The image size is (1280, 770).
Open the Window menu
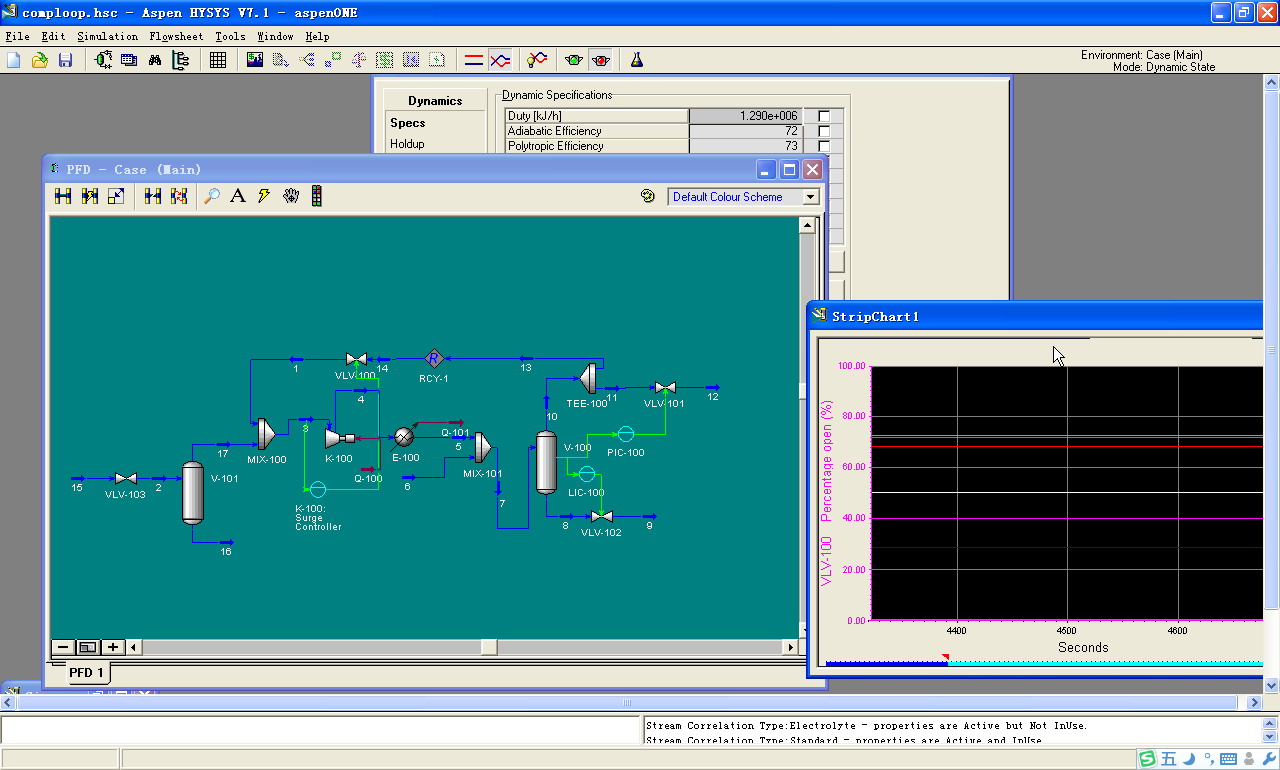point(275,36)
